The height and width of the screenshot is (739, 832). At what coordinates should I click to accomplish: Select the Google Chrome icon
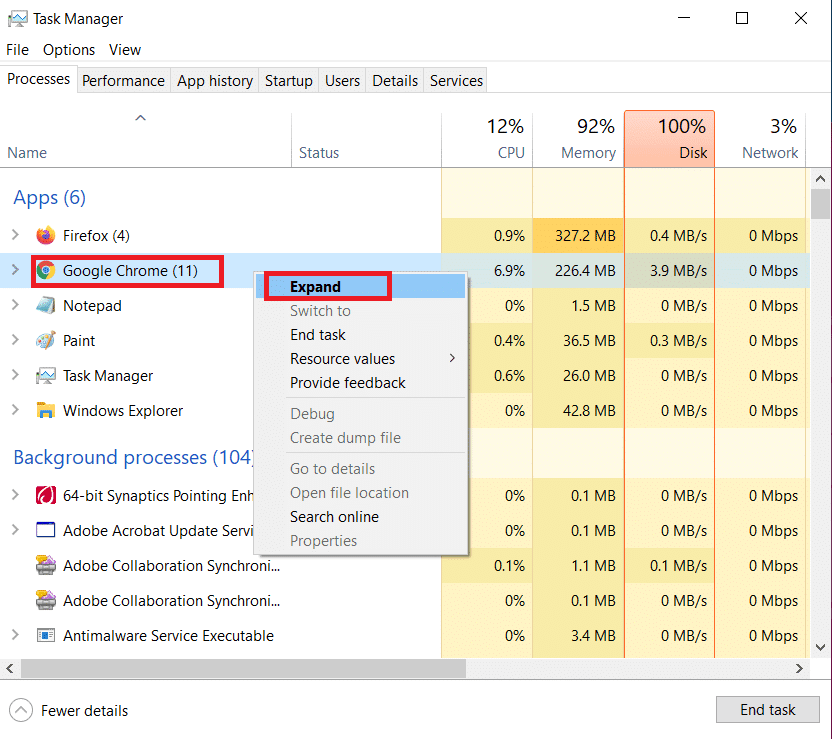pyautogui.click(x=46, y=270)
